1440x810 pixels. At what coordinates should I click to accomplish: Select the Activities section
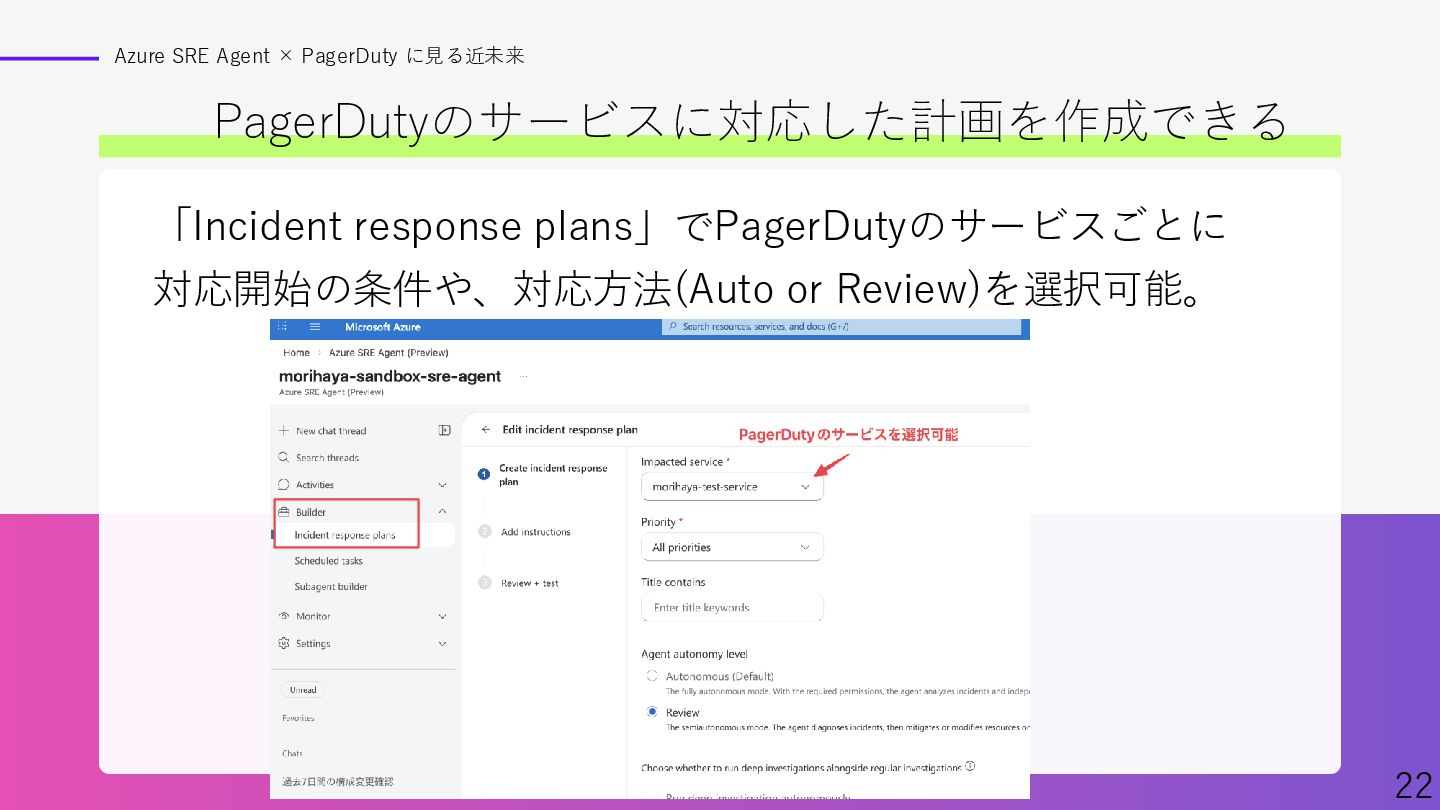click(315, 485)
